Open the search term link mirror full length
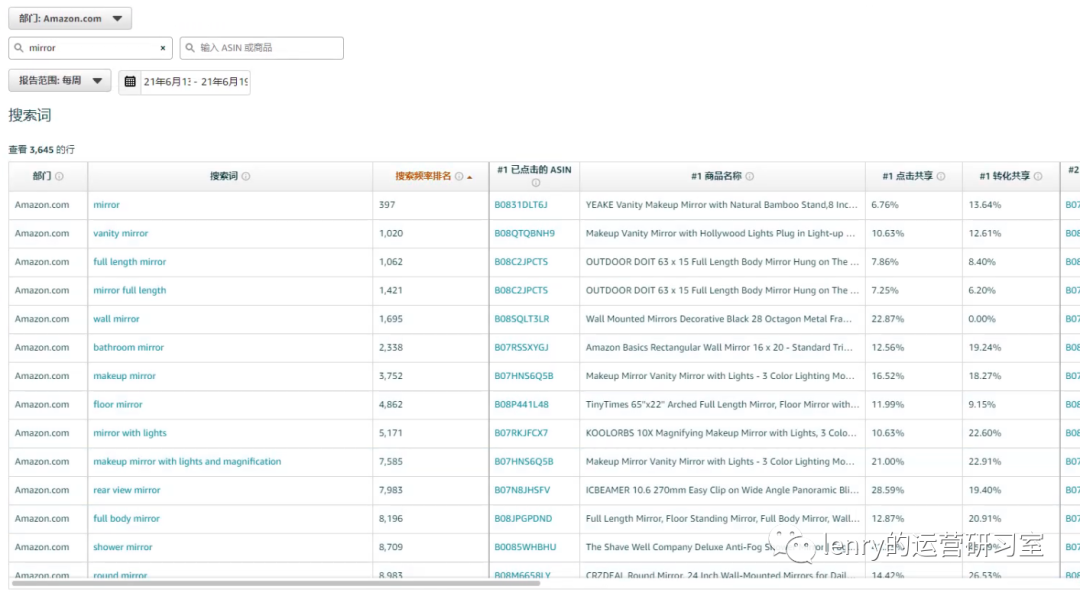Screen dimensions: 1080x596 [x=129, y=291]
